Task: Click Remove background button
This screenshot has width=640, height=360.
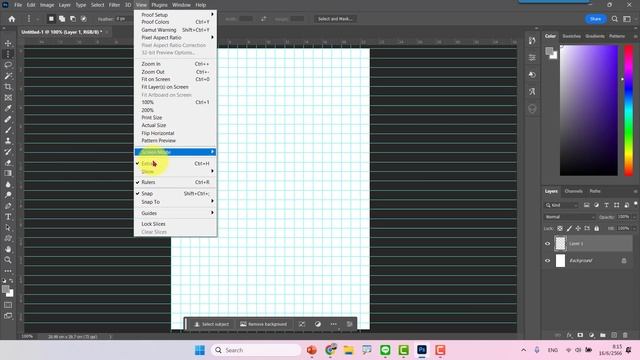Action: click(264, 324)
